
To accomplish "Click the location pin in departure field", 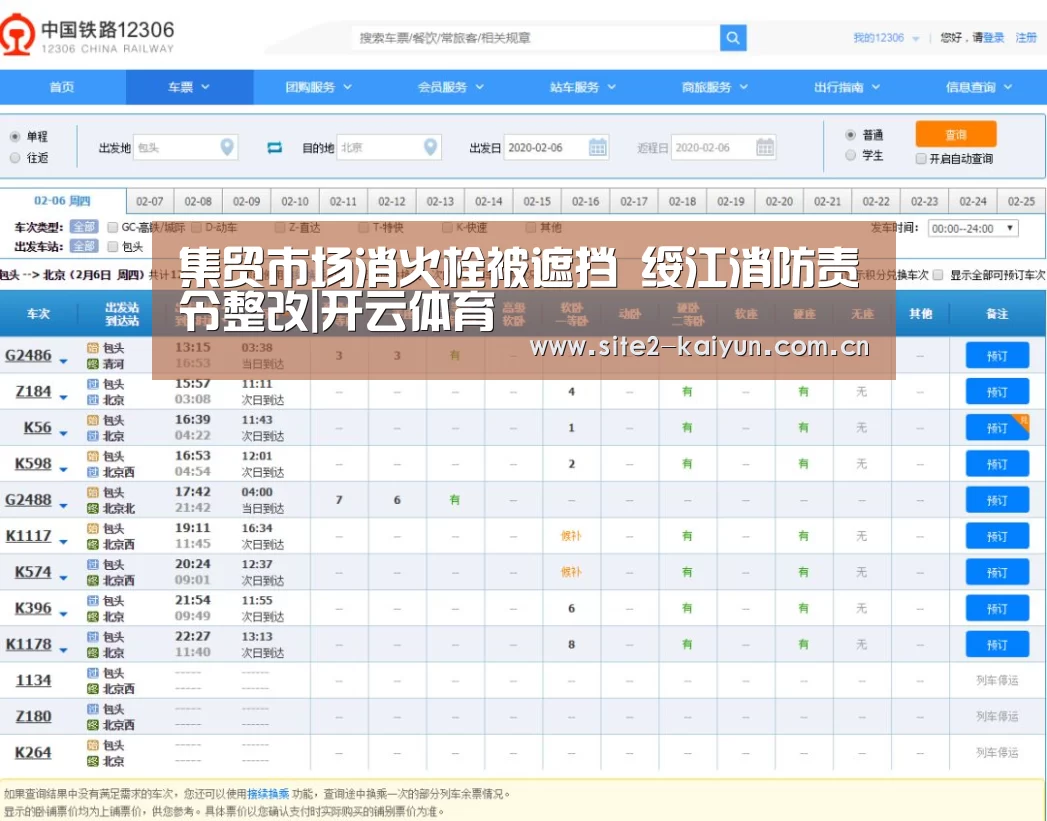I will [x=227, y=147].
